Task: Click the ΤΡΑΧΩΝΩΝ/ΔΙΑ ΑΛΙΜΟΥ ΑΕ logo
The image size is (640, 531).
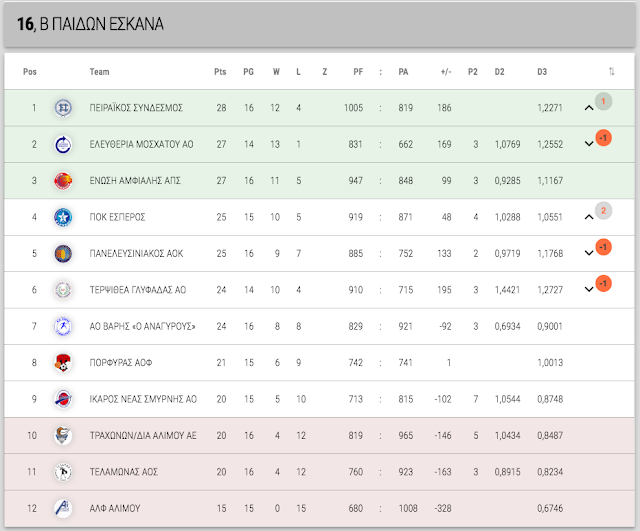Action: [63, 435]
